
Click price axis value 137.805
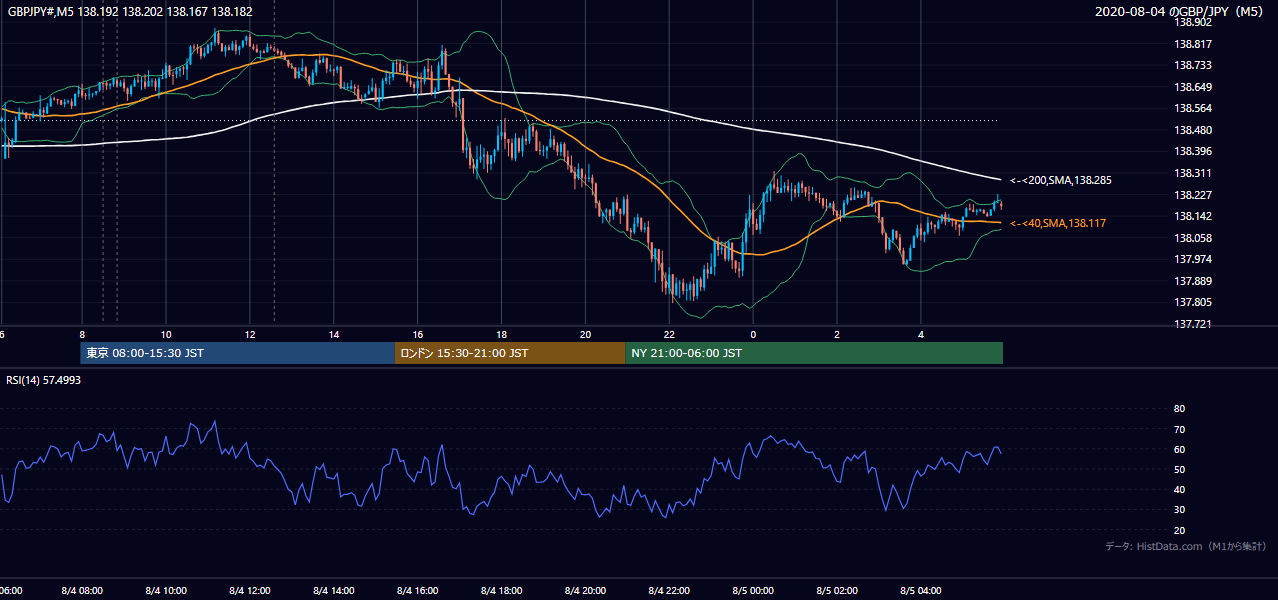1192,302
